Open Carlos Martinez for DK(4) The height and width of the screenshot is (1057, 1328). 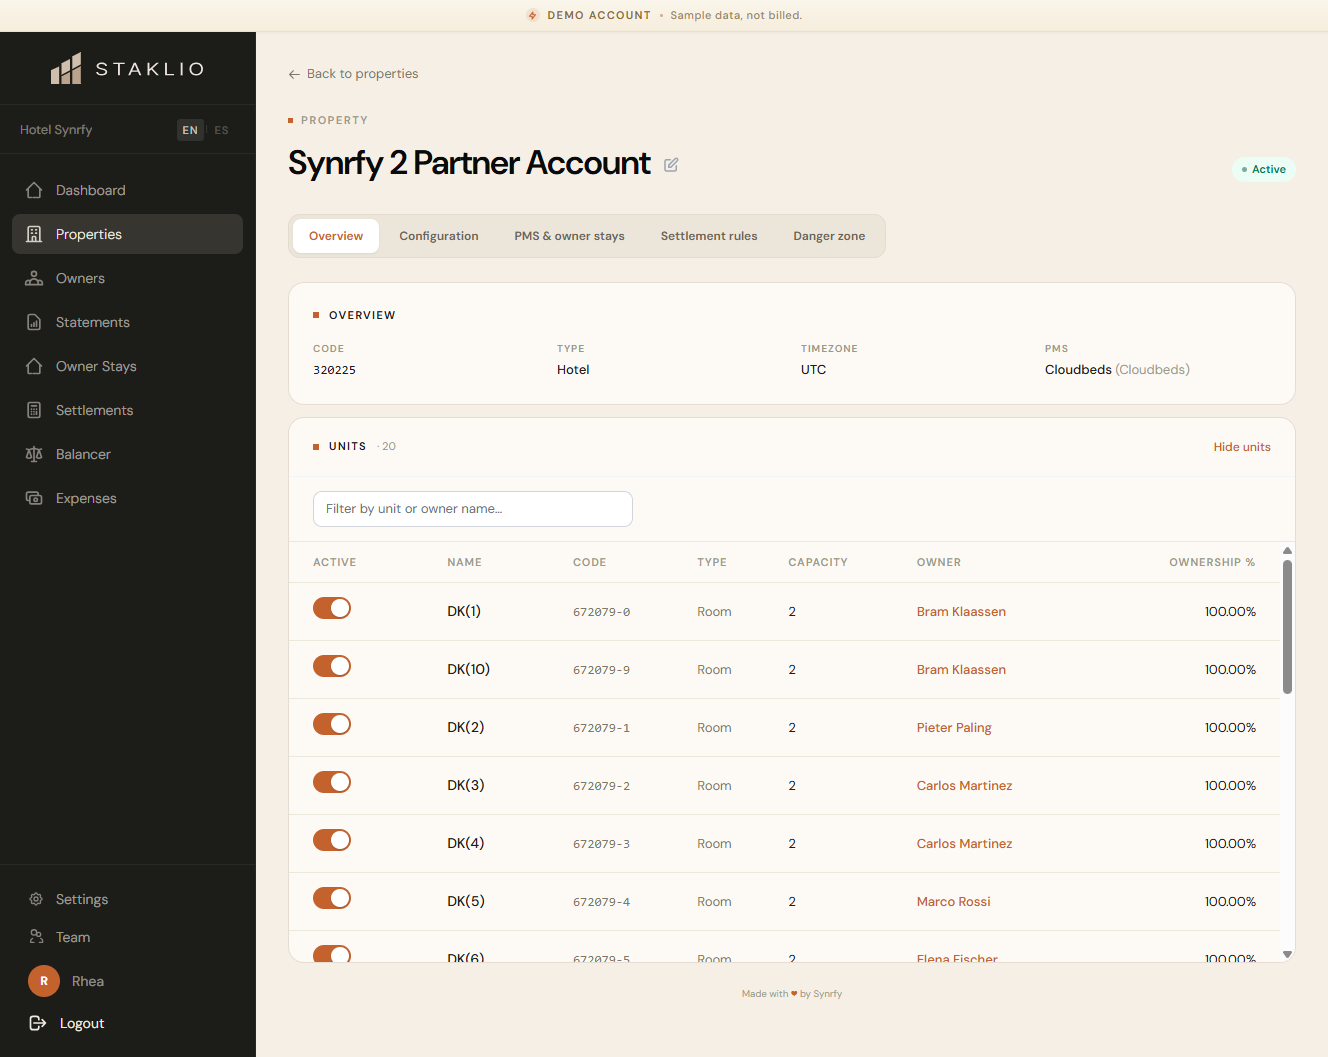point(964,844)
